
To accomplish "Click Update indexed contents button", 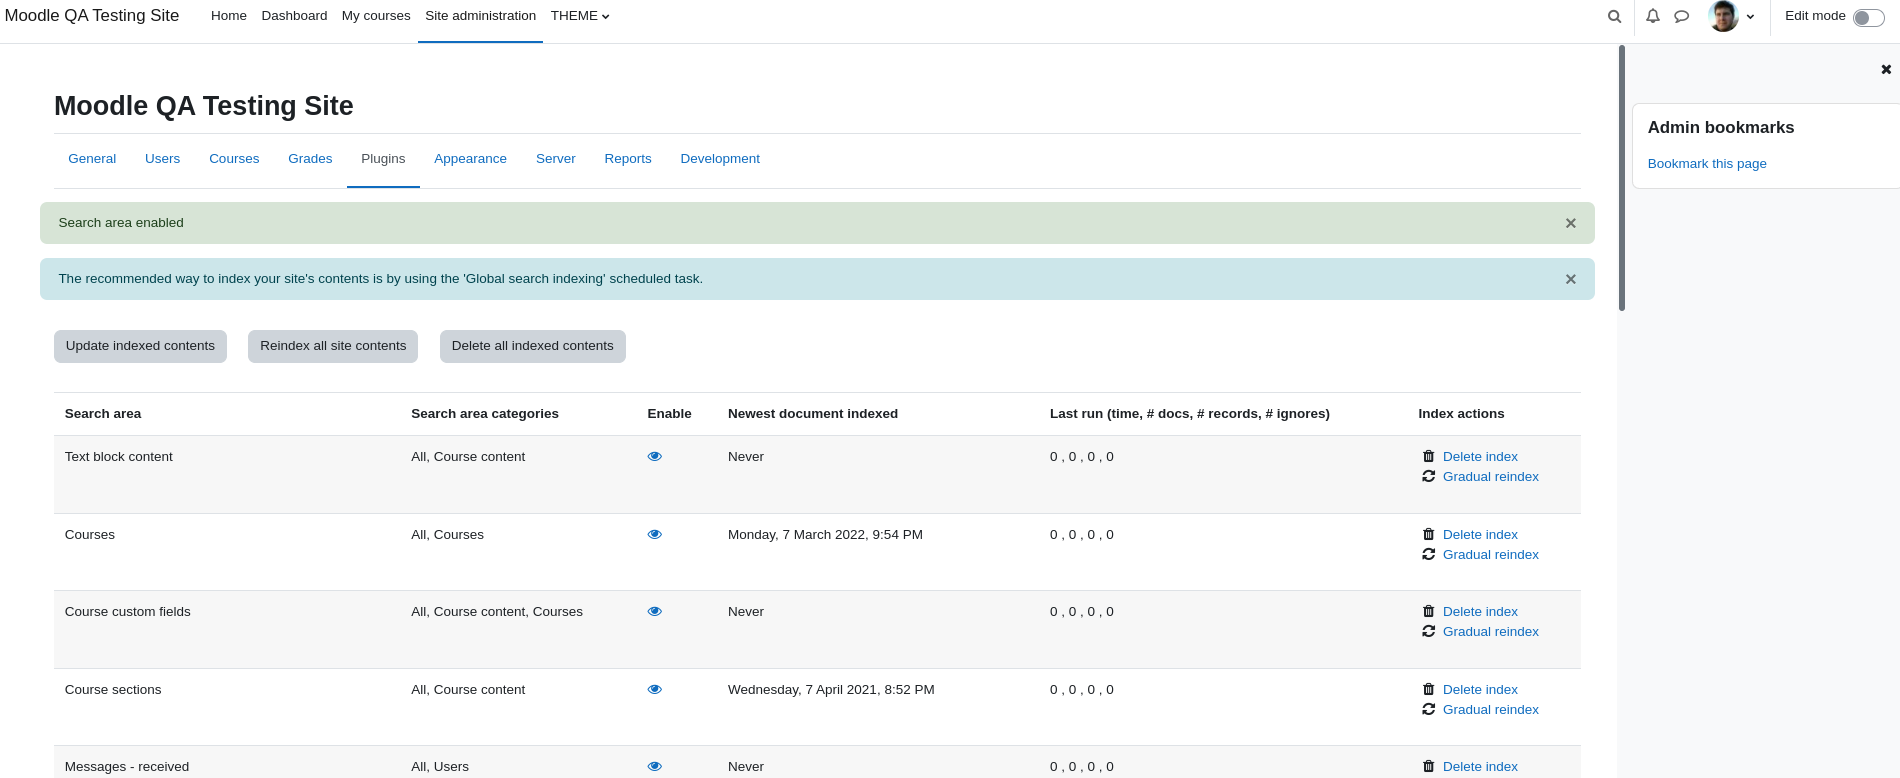I will click(140, 346).
